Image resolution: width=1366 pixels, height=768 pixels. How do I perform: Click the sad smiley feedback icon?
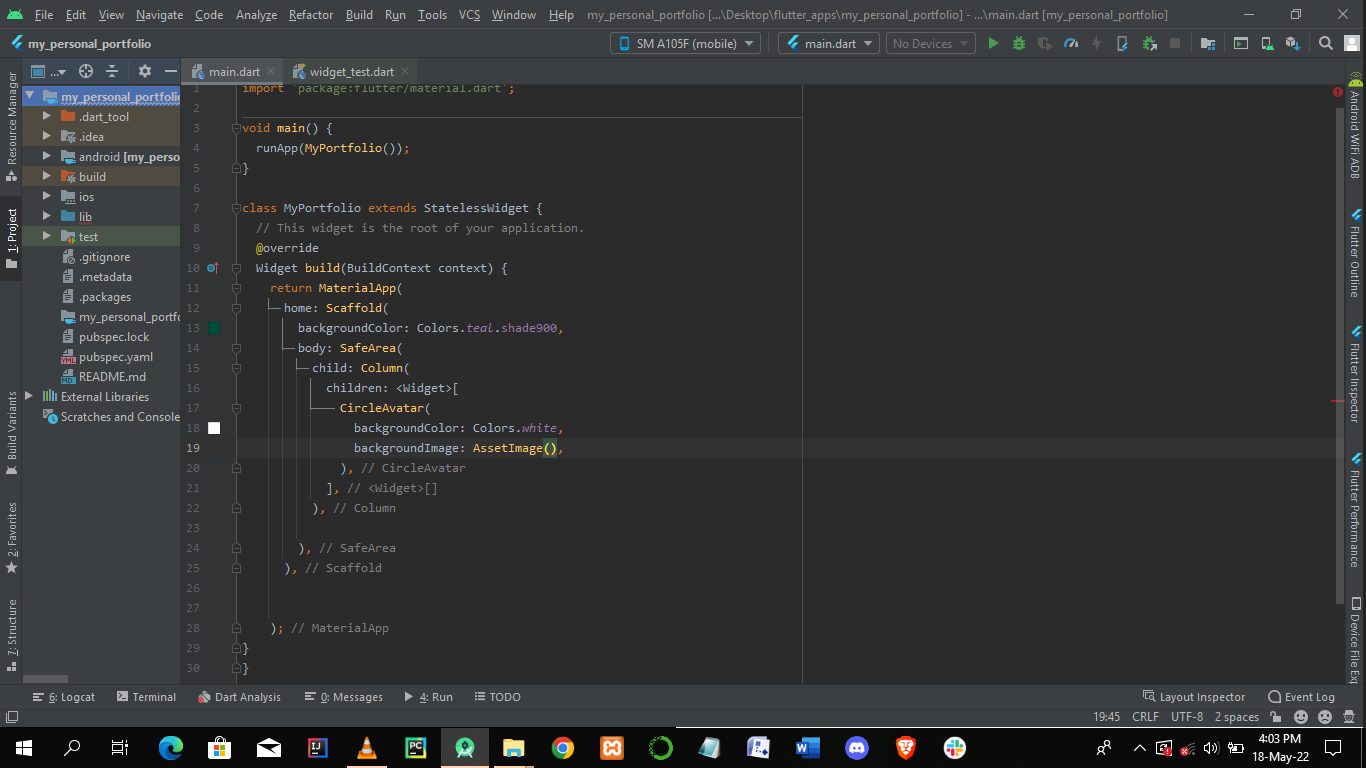coord(1325,717)
